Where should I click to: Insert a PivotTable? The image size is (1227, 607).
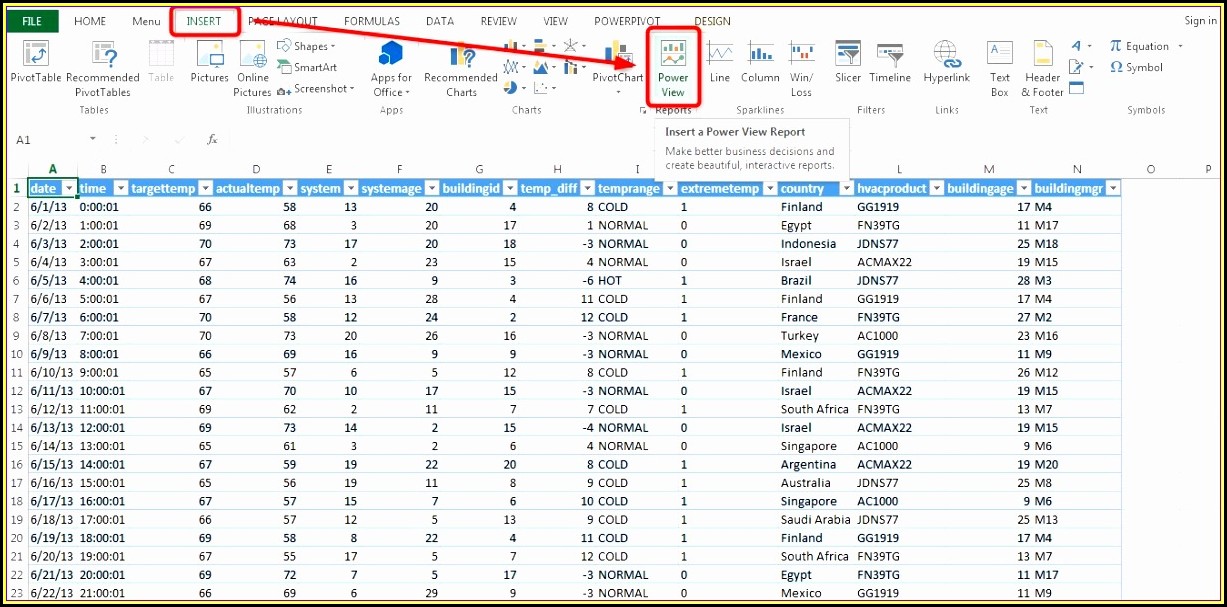click(35, 62)
